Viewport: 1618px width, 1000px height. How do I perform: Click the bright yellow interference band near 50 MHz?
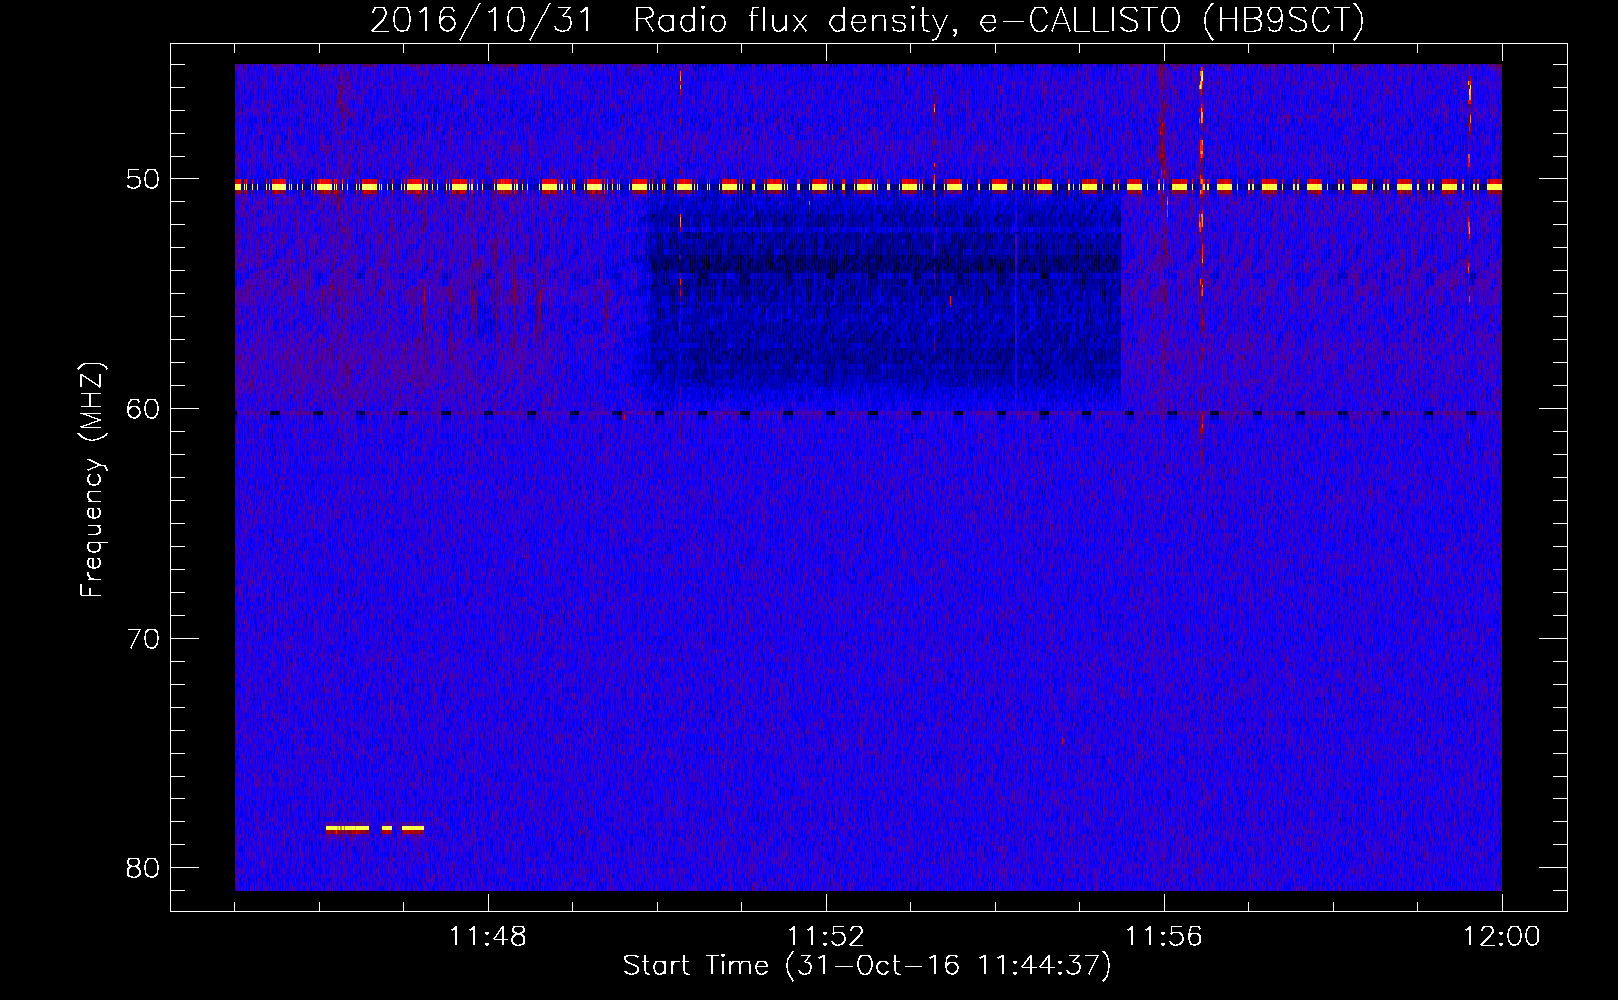point(868,186)
